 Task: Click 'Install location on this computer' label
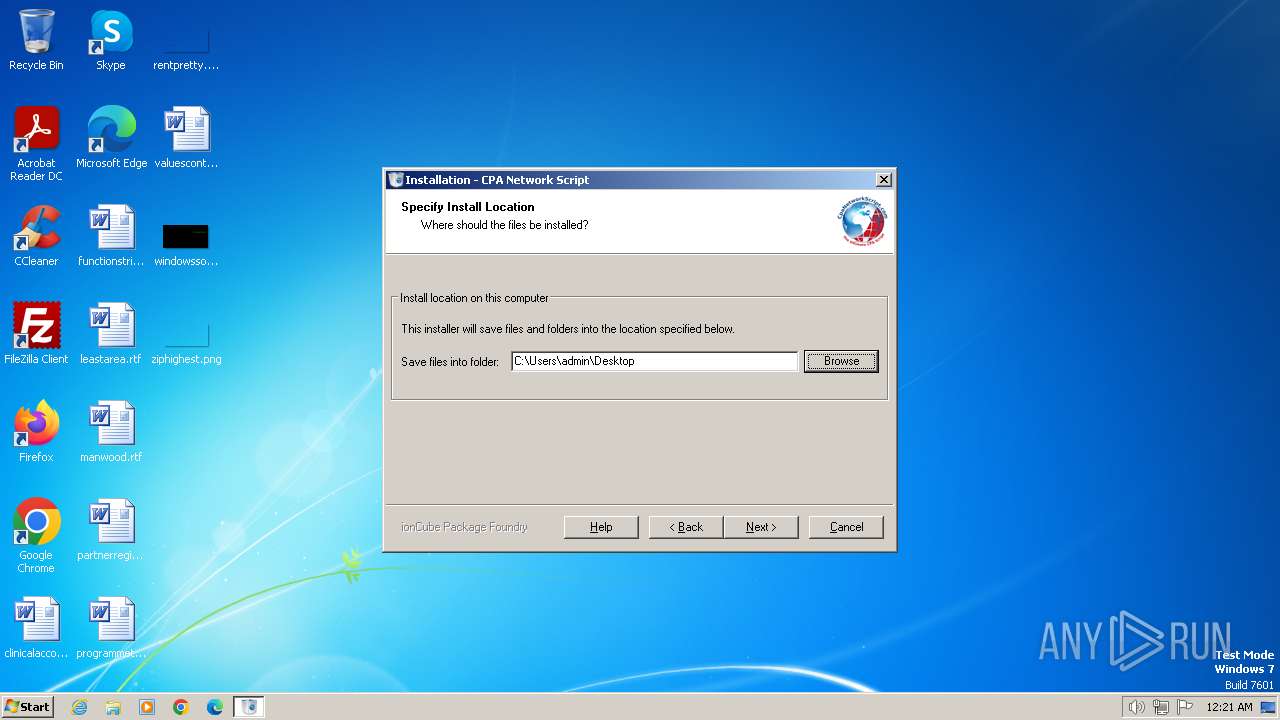click(474, 298)
